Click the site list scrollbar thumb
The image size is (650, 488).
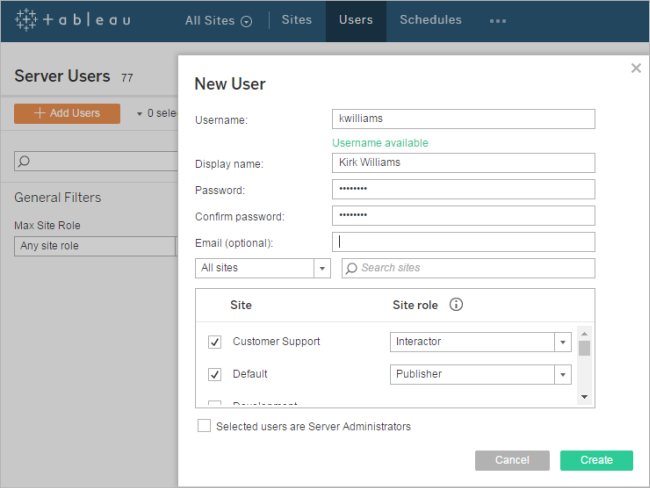pos(585,348)
